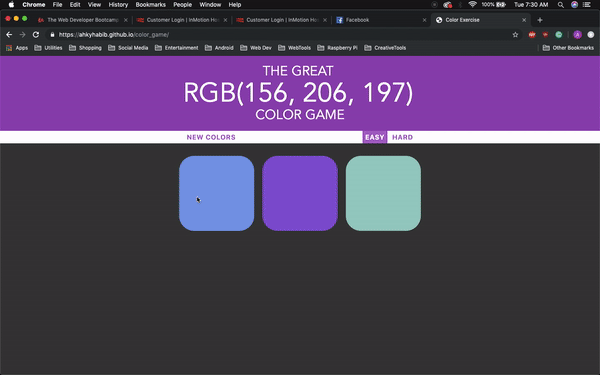Click the red ABP extension icon
Screen dimensions: 600x375
532,35
